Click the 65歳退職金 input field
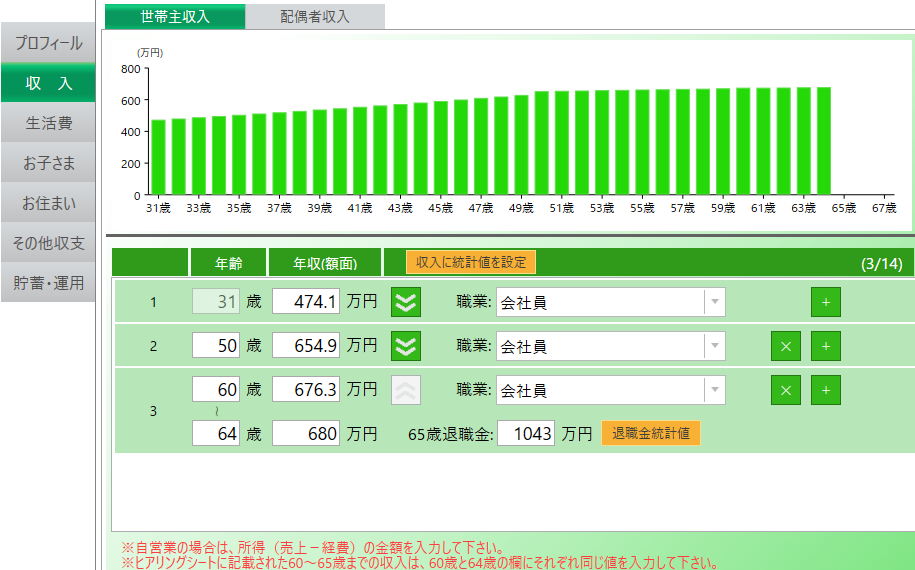Image resolution: width=915 pixels, height=570 pixels. pyautogui.click(x=526, y=434)
